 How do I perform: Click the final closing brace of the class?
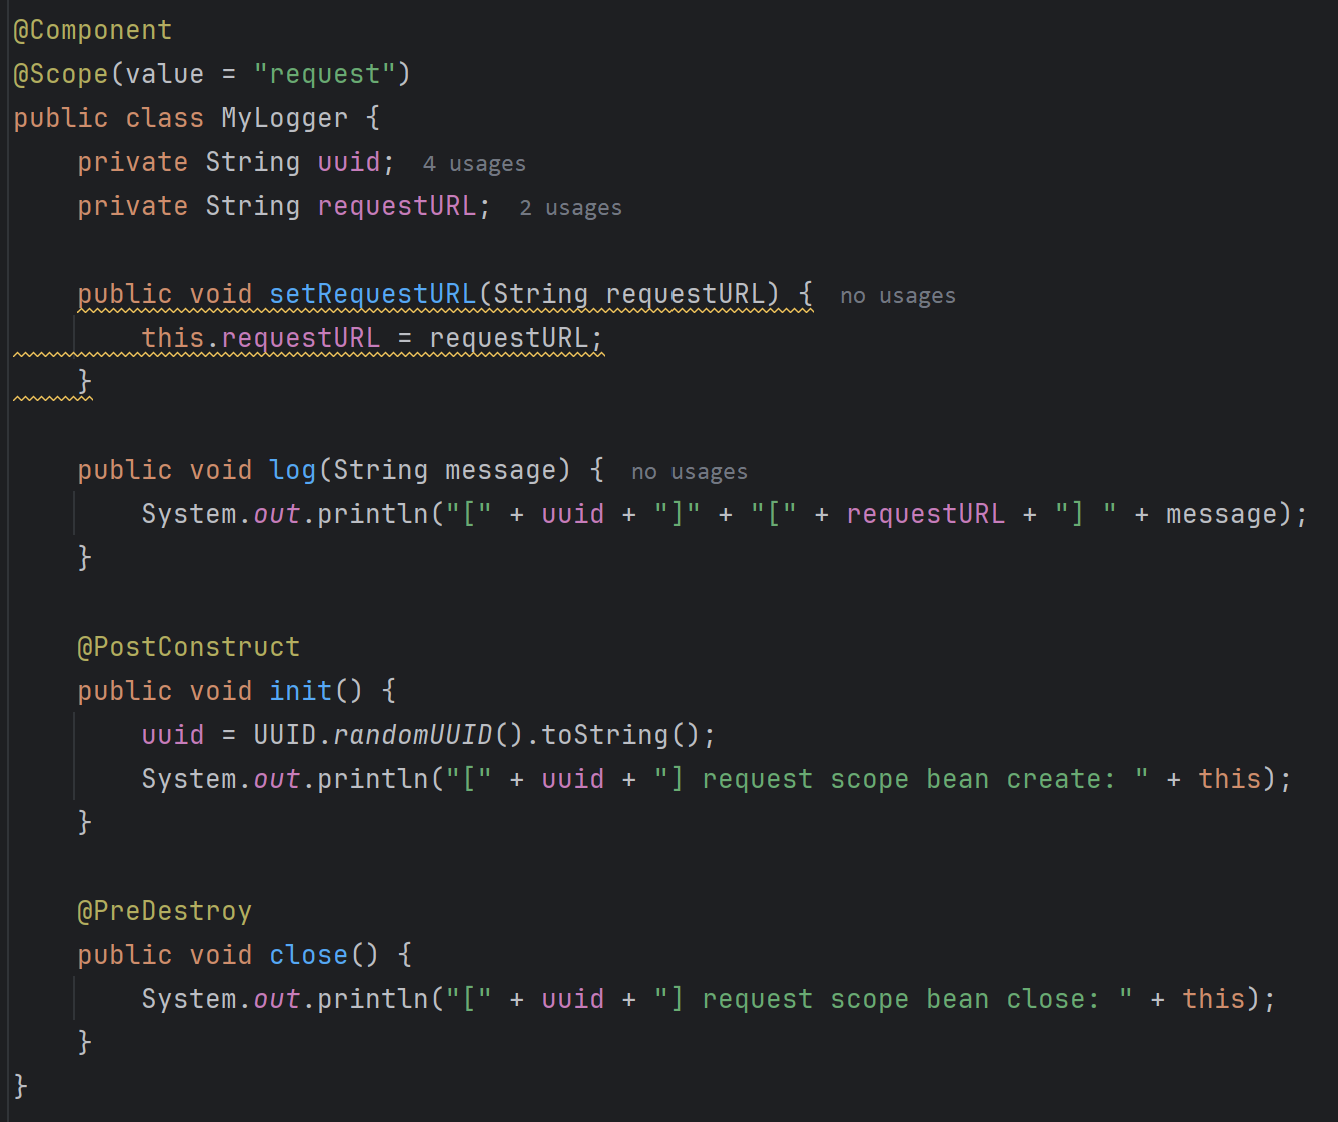click(x=21, y=1086)
